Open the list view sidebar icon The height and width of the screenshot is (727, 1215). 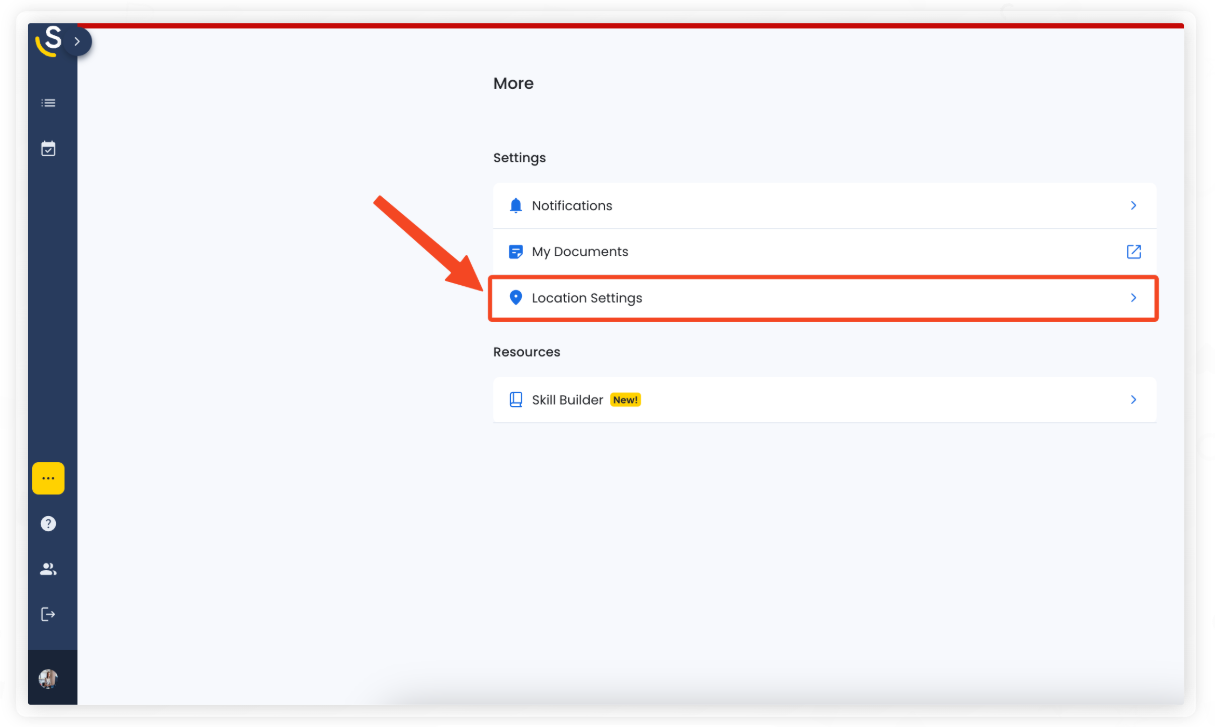click(48, 103)
